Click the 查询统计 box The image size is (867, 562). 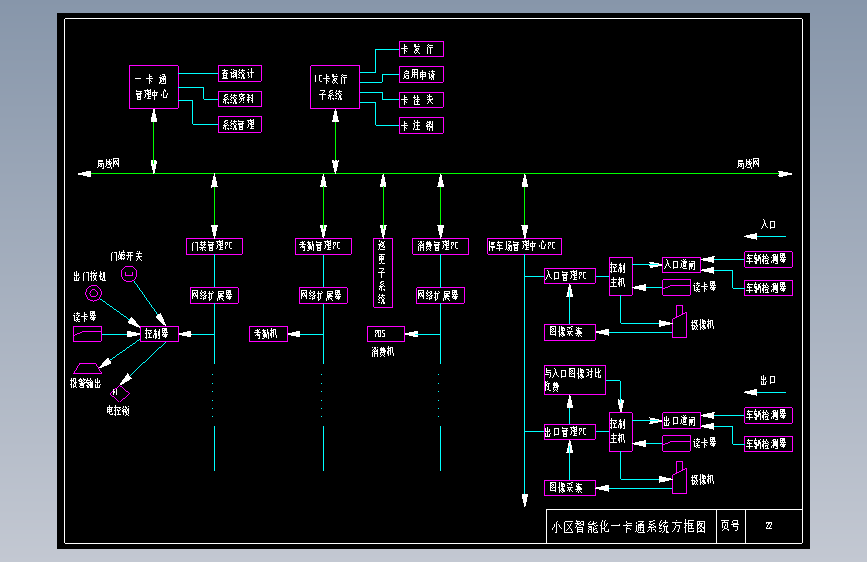click(240, 74)
